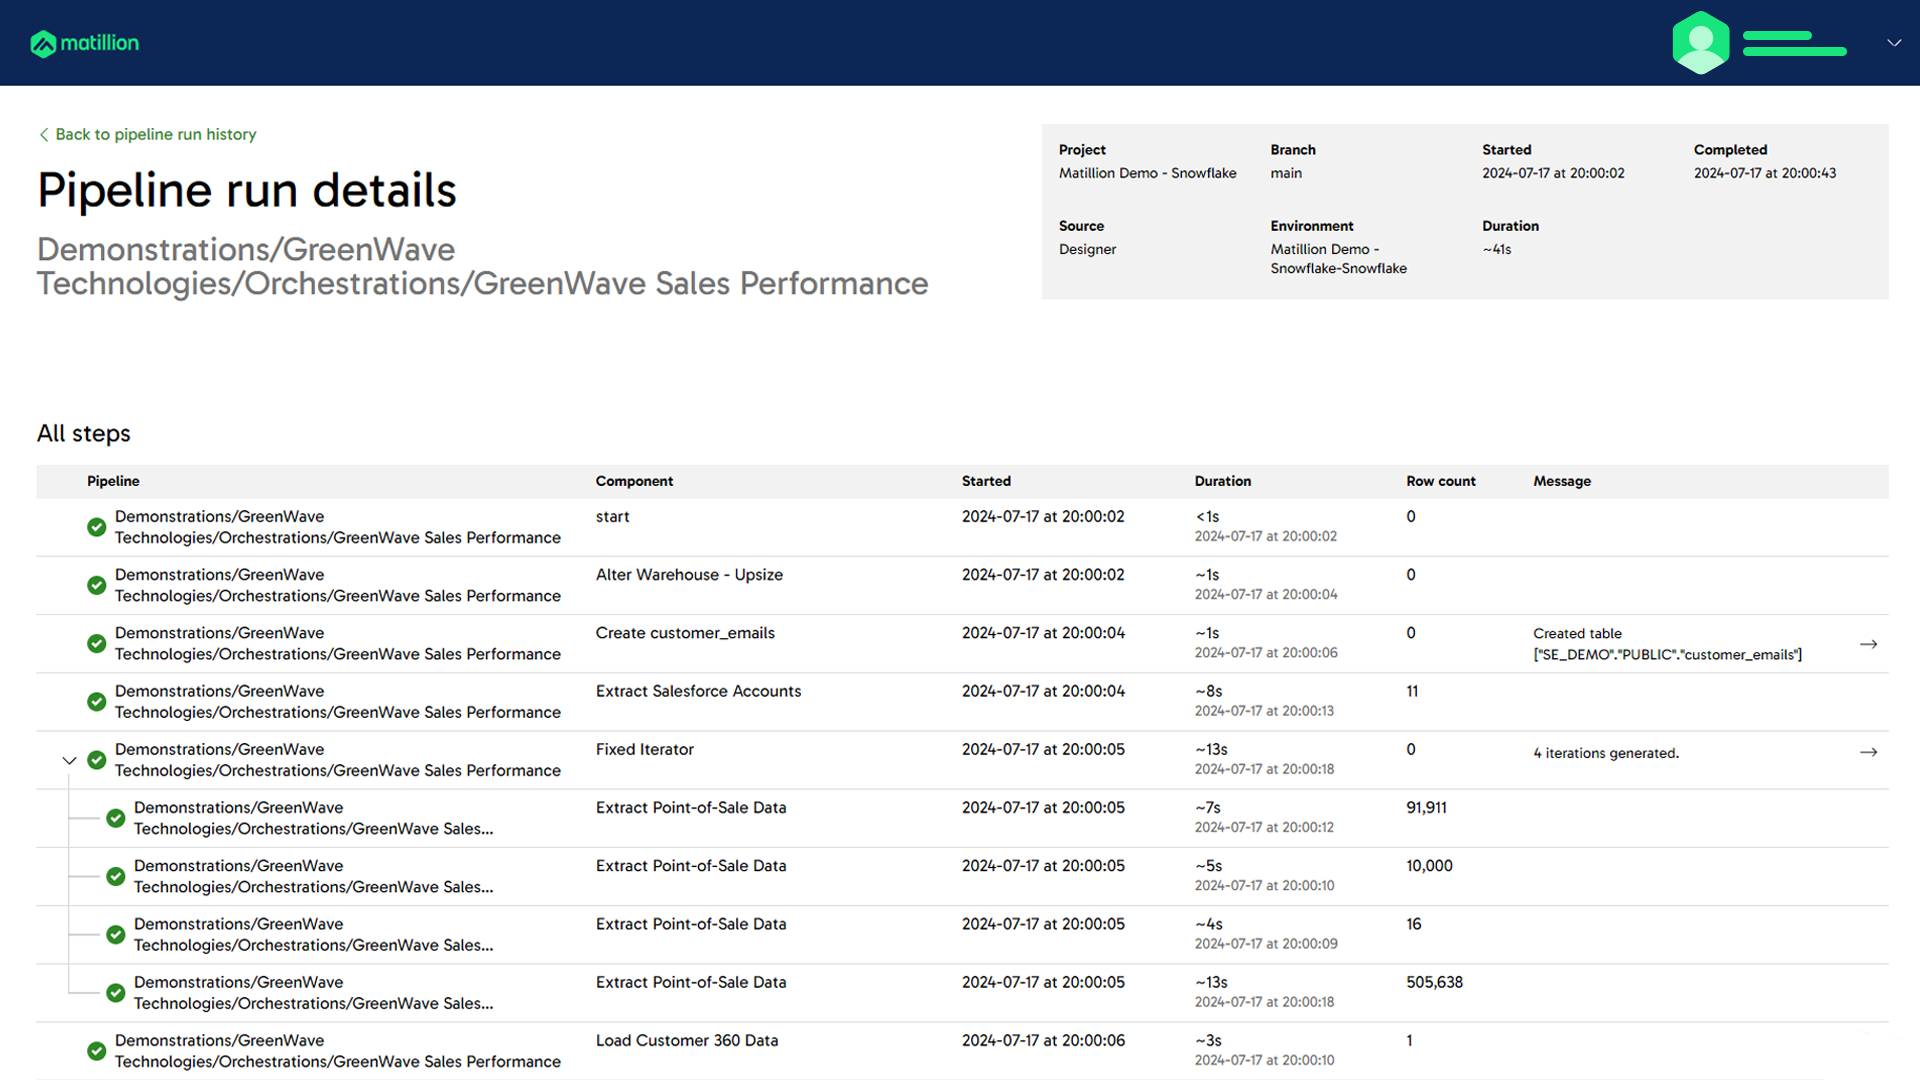Open details arrow for 4 iterations generated
The height and width of the screenshot is (1080, 1920).
pos(1868,752)
